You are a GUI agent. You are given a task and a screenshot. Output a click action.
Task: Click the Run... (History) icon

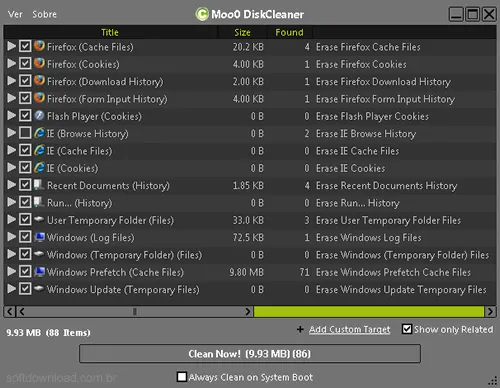coord(39,202)
